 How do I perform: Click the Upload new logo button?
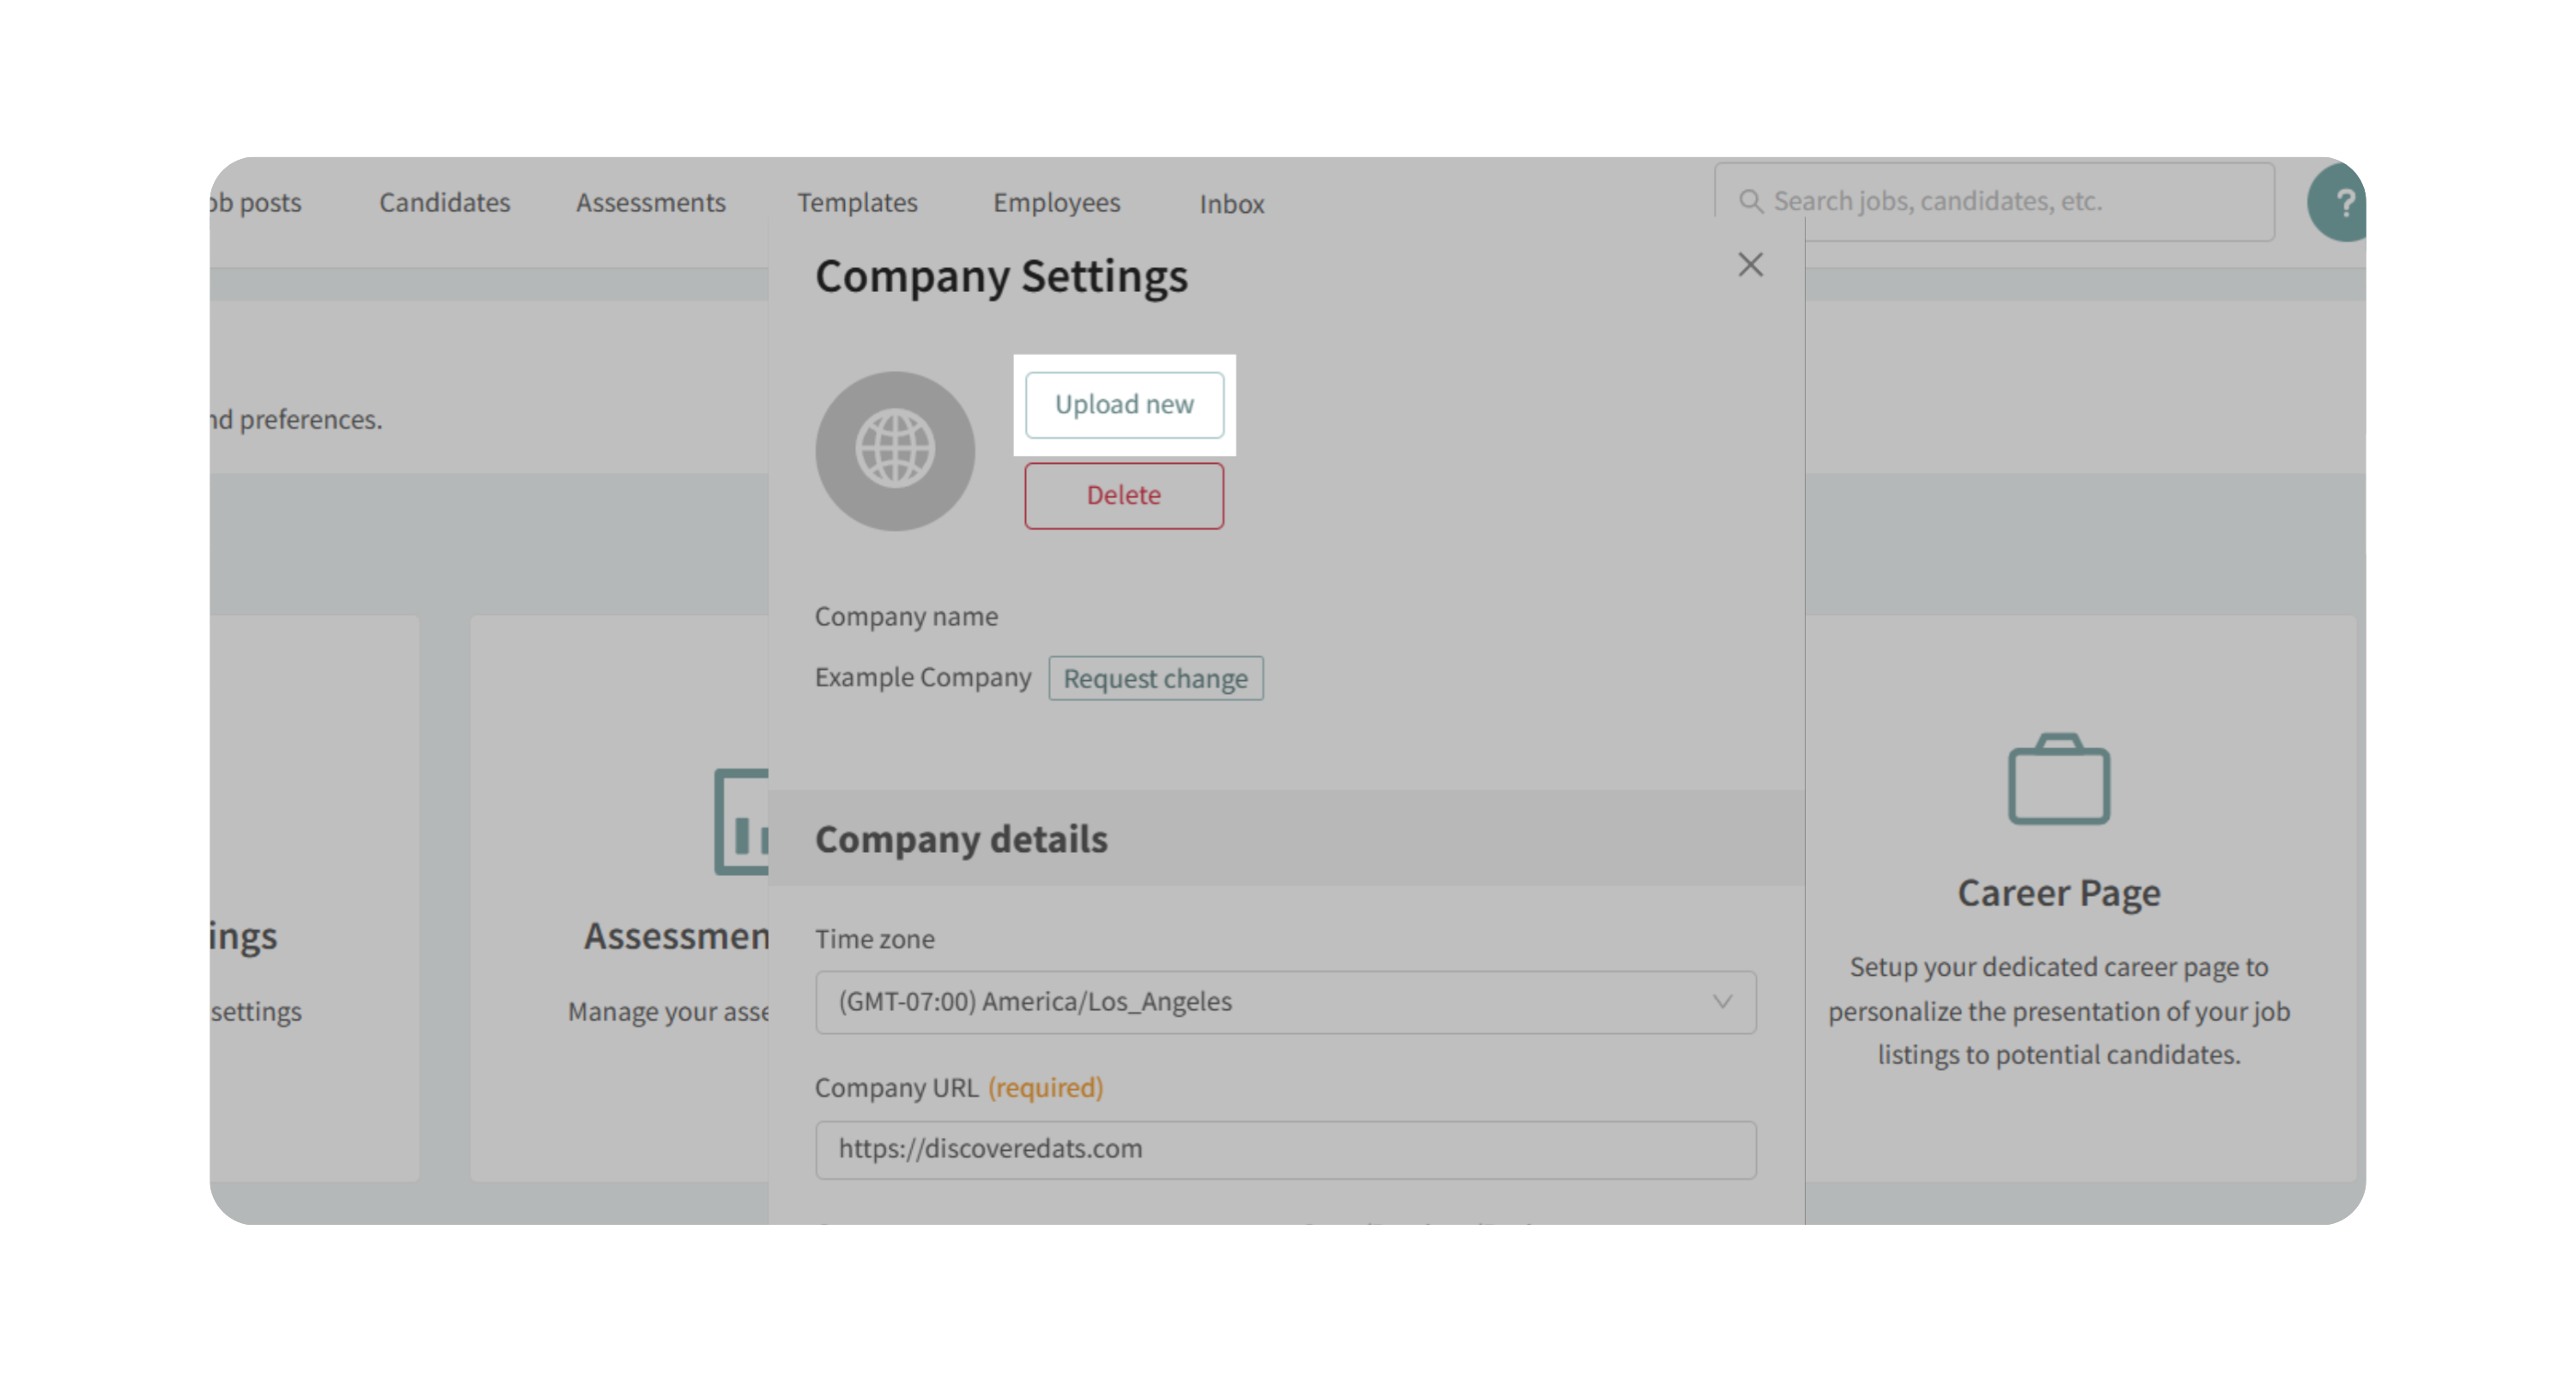click(x=1123, y=405)
